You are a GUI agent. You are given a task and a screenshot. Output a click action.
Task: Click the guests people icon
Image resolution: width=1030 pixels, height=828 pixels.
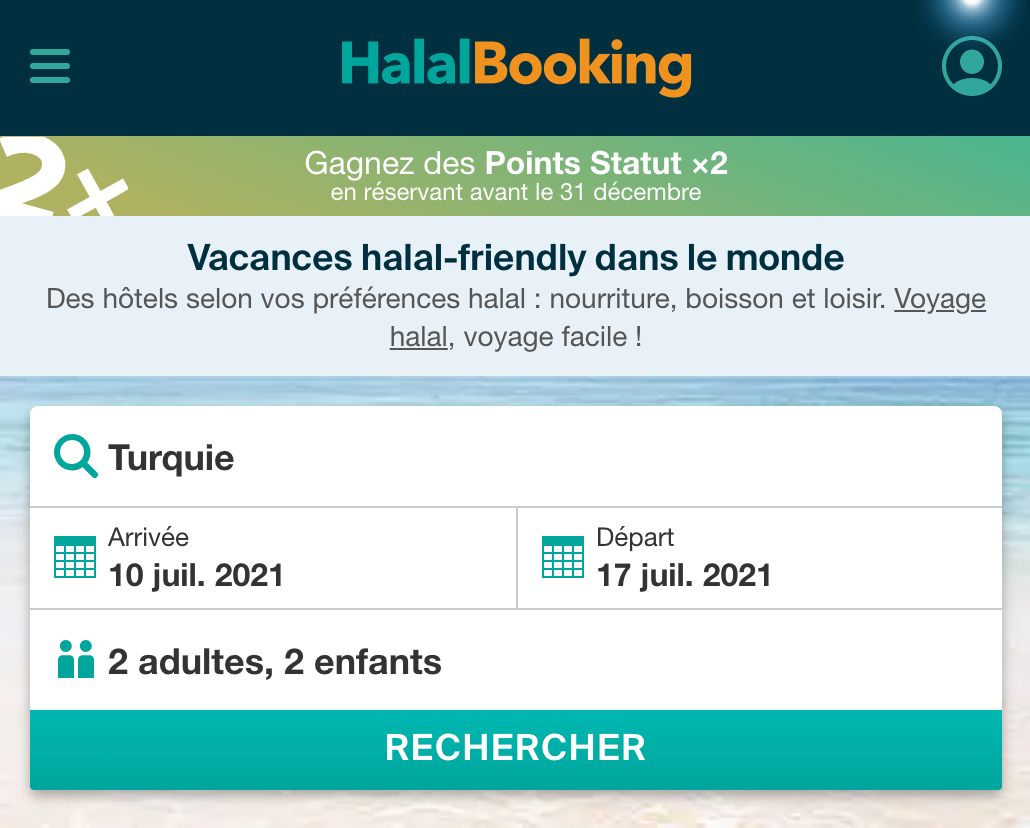[76, 660]
